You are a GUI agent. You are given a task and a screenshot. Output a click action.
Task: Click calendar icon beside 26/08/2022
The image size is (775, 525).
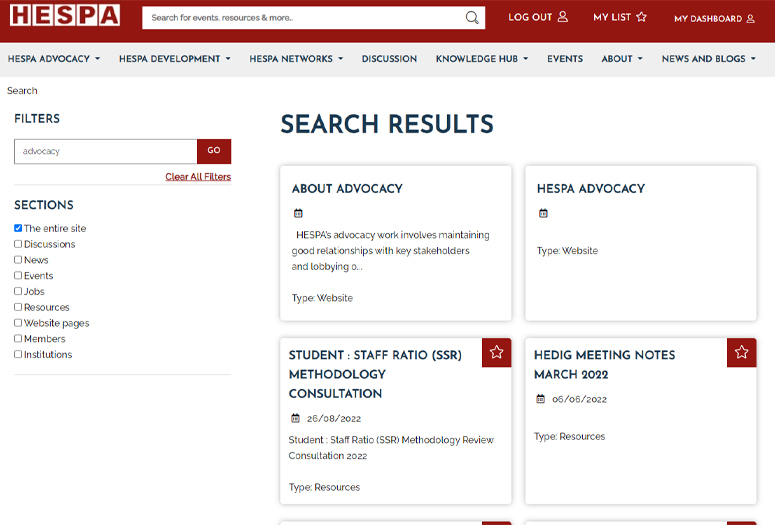(295, 418)
